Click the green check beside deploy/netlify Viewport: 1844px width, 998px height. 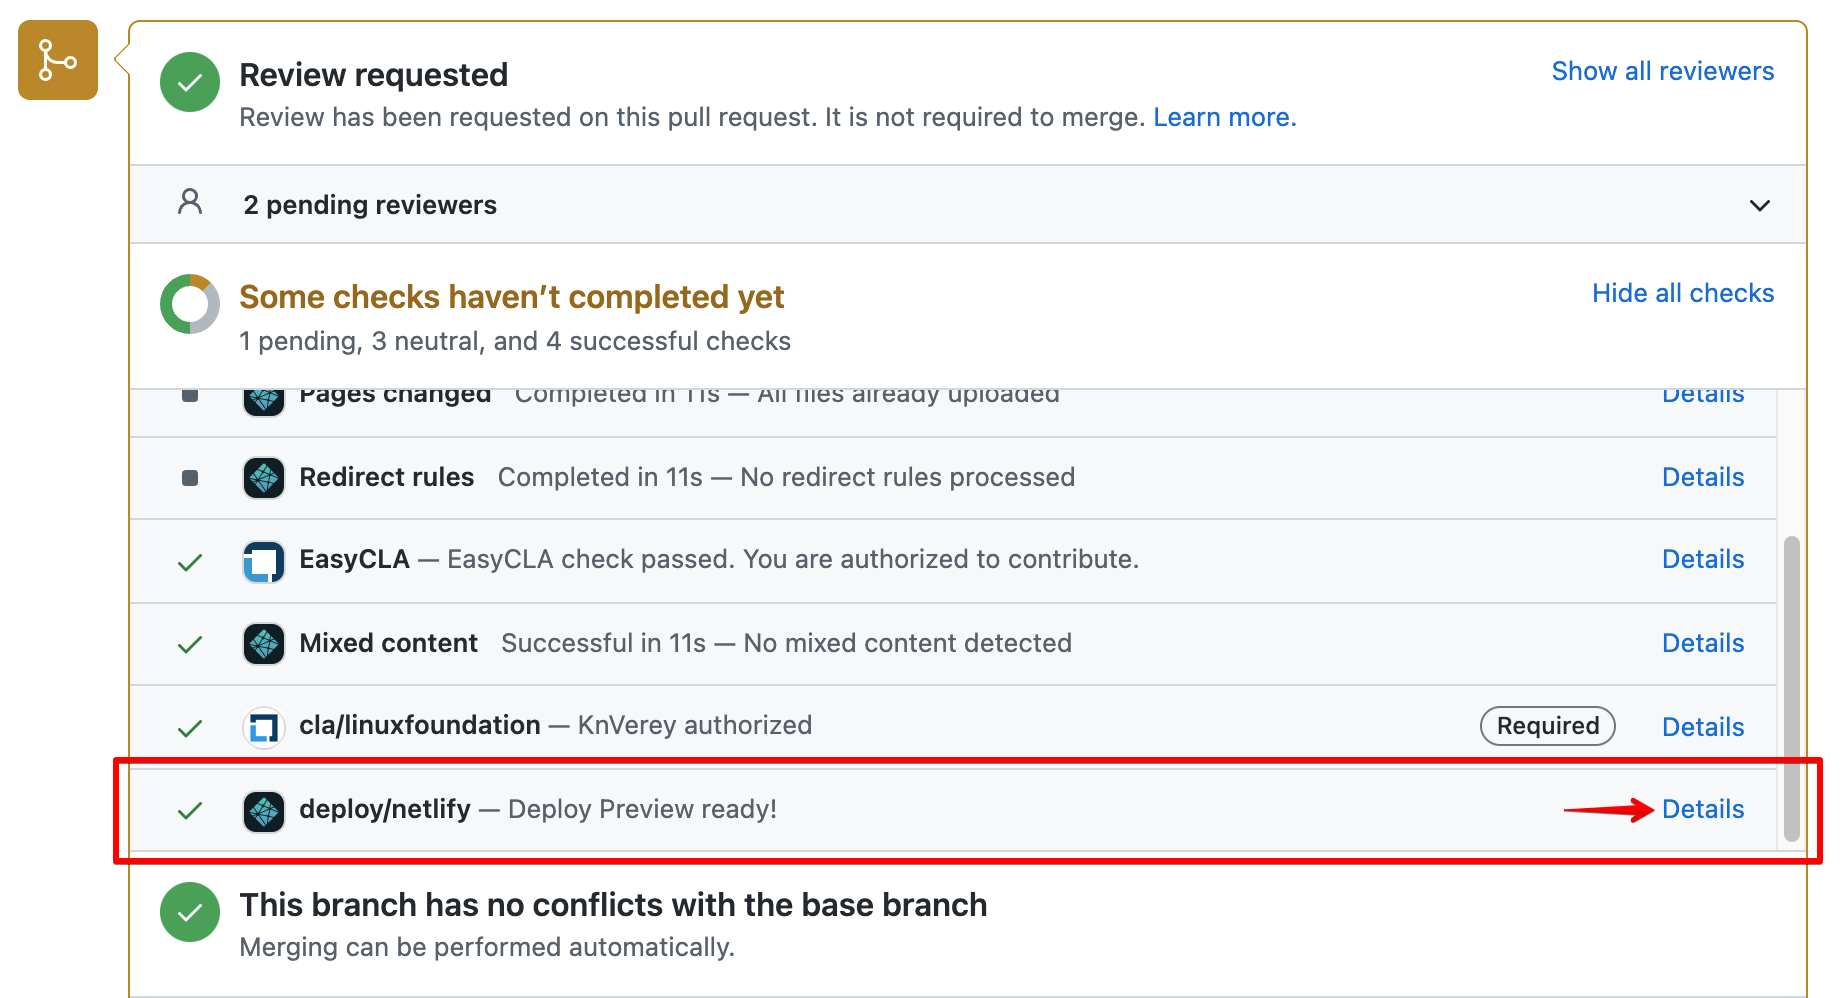tap(189, 811)
